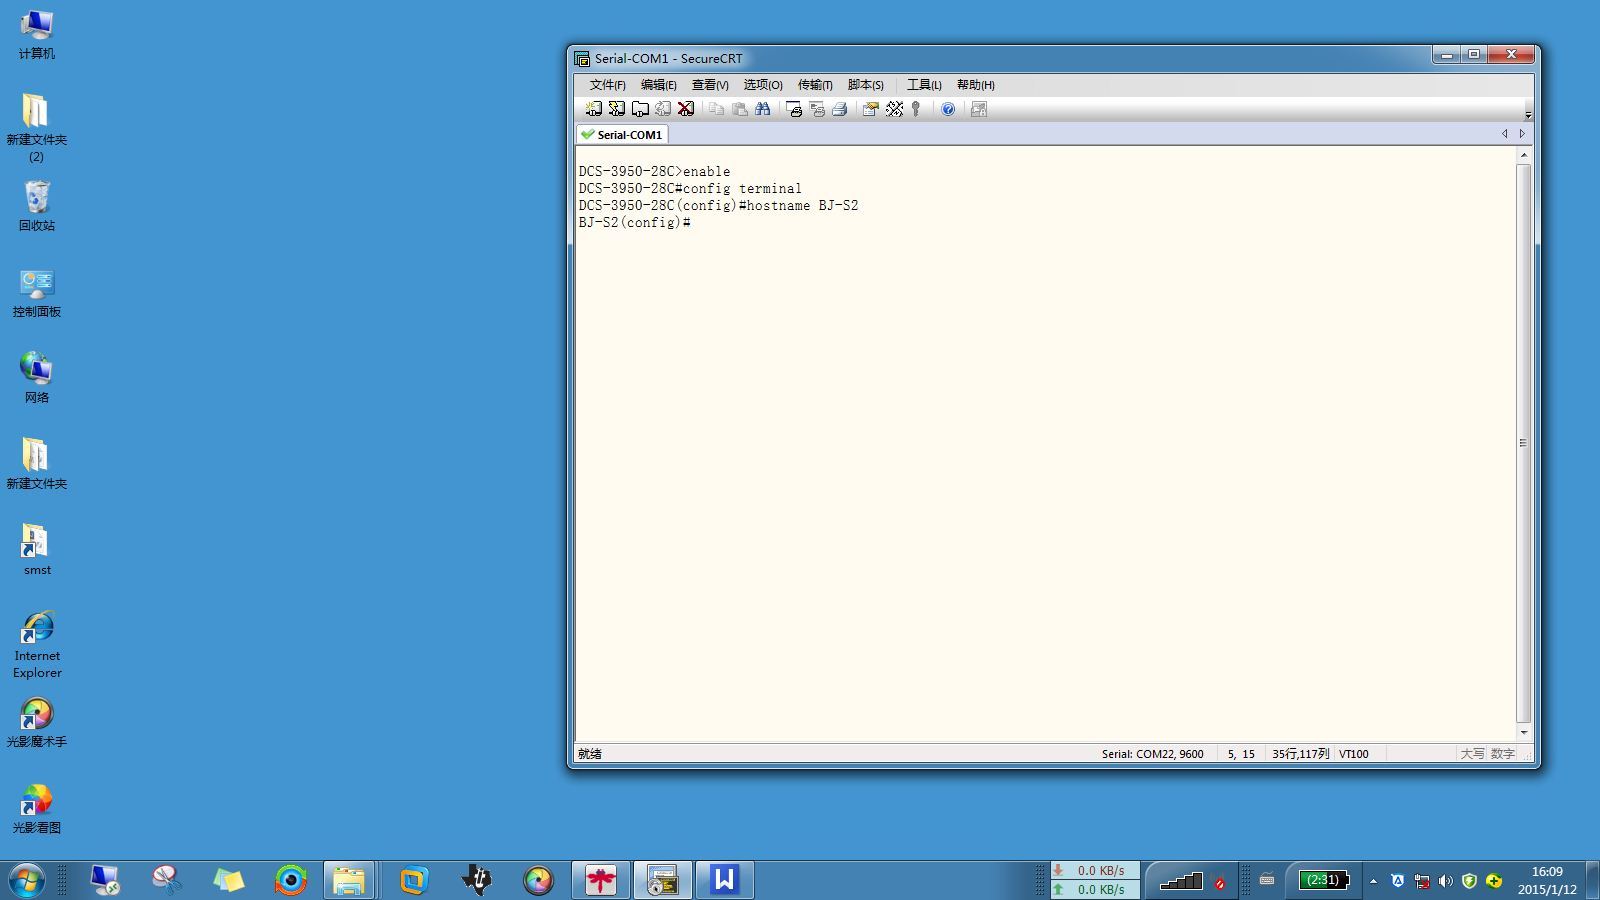This screenshot has width=1600, height=900.
Task: Open Session Options toolbar icon
Action: (x=870, y=109)
